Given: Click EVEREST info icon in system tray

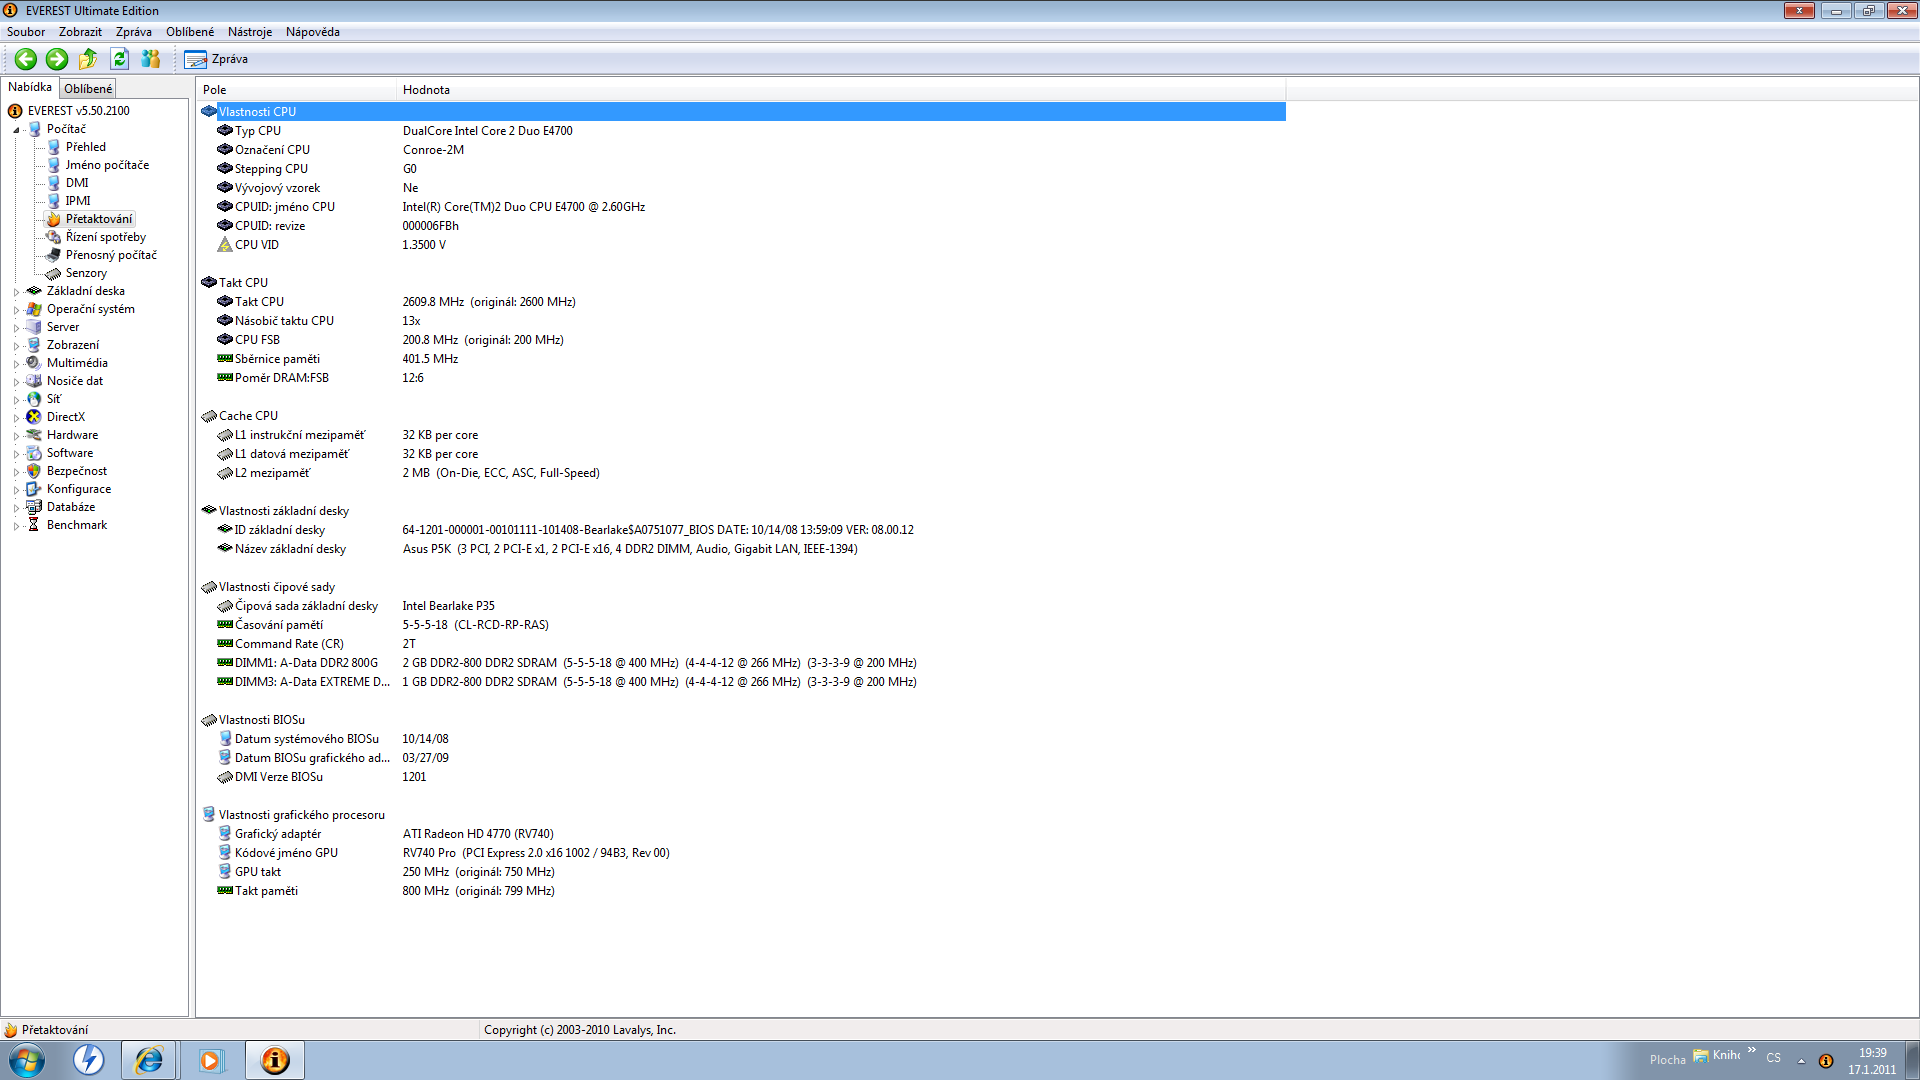Looking at the screenshot, I should click(x=1825, y=1061).
